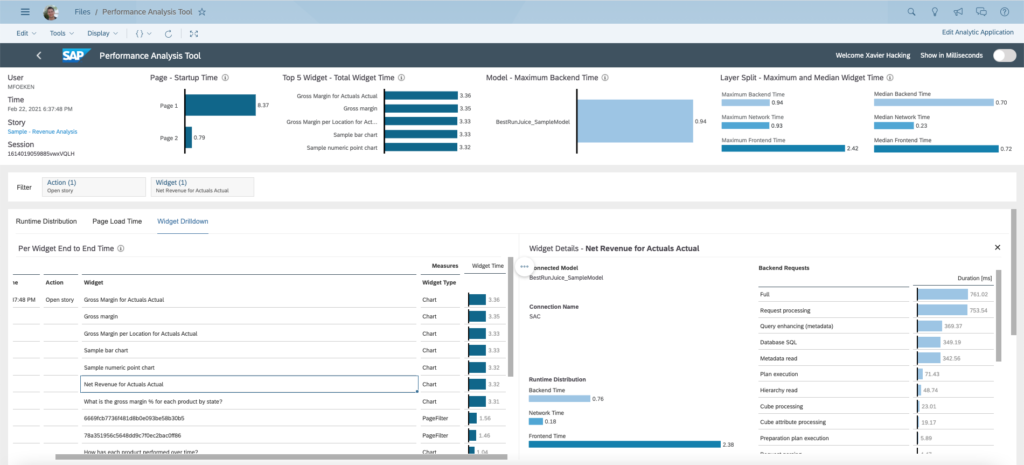Click the Database SQL row
This screenshot has height=465, width=1024.
pos(875,342)
